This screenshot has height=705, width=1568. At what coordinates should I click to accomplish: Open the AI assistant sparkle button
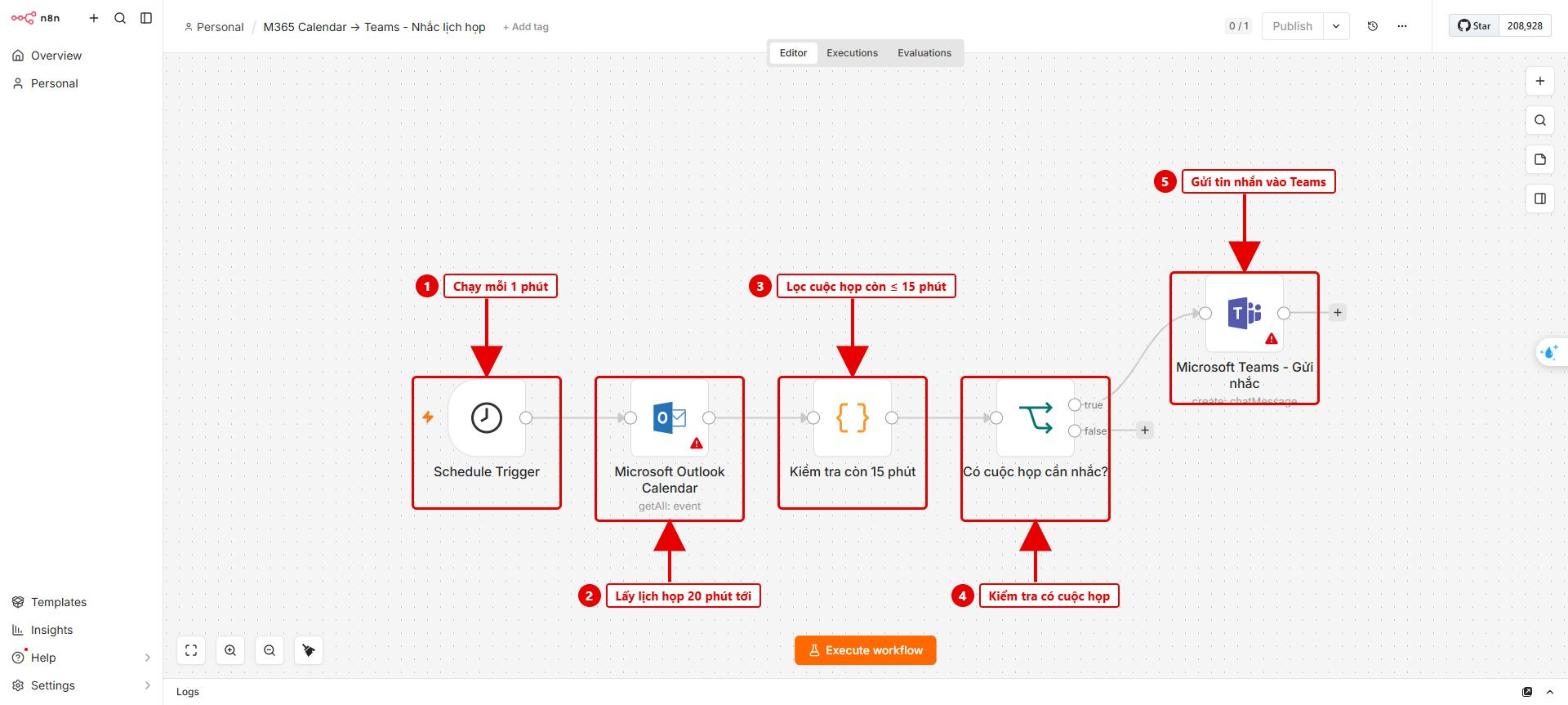pos(1550,352)
